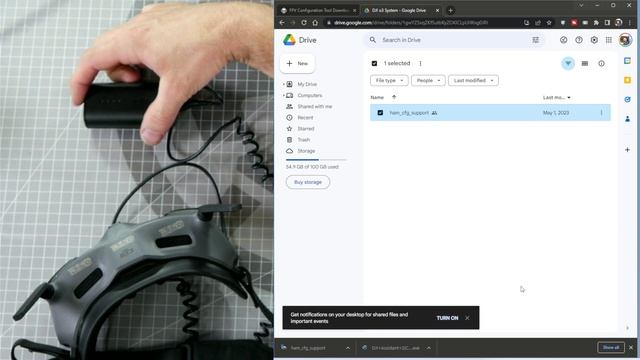Open the fwm_cfg_support download options chevron
The height and width of the screenshot is (360, 640).
click(x=348, y=348)
